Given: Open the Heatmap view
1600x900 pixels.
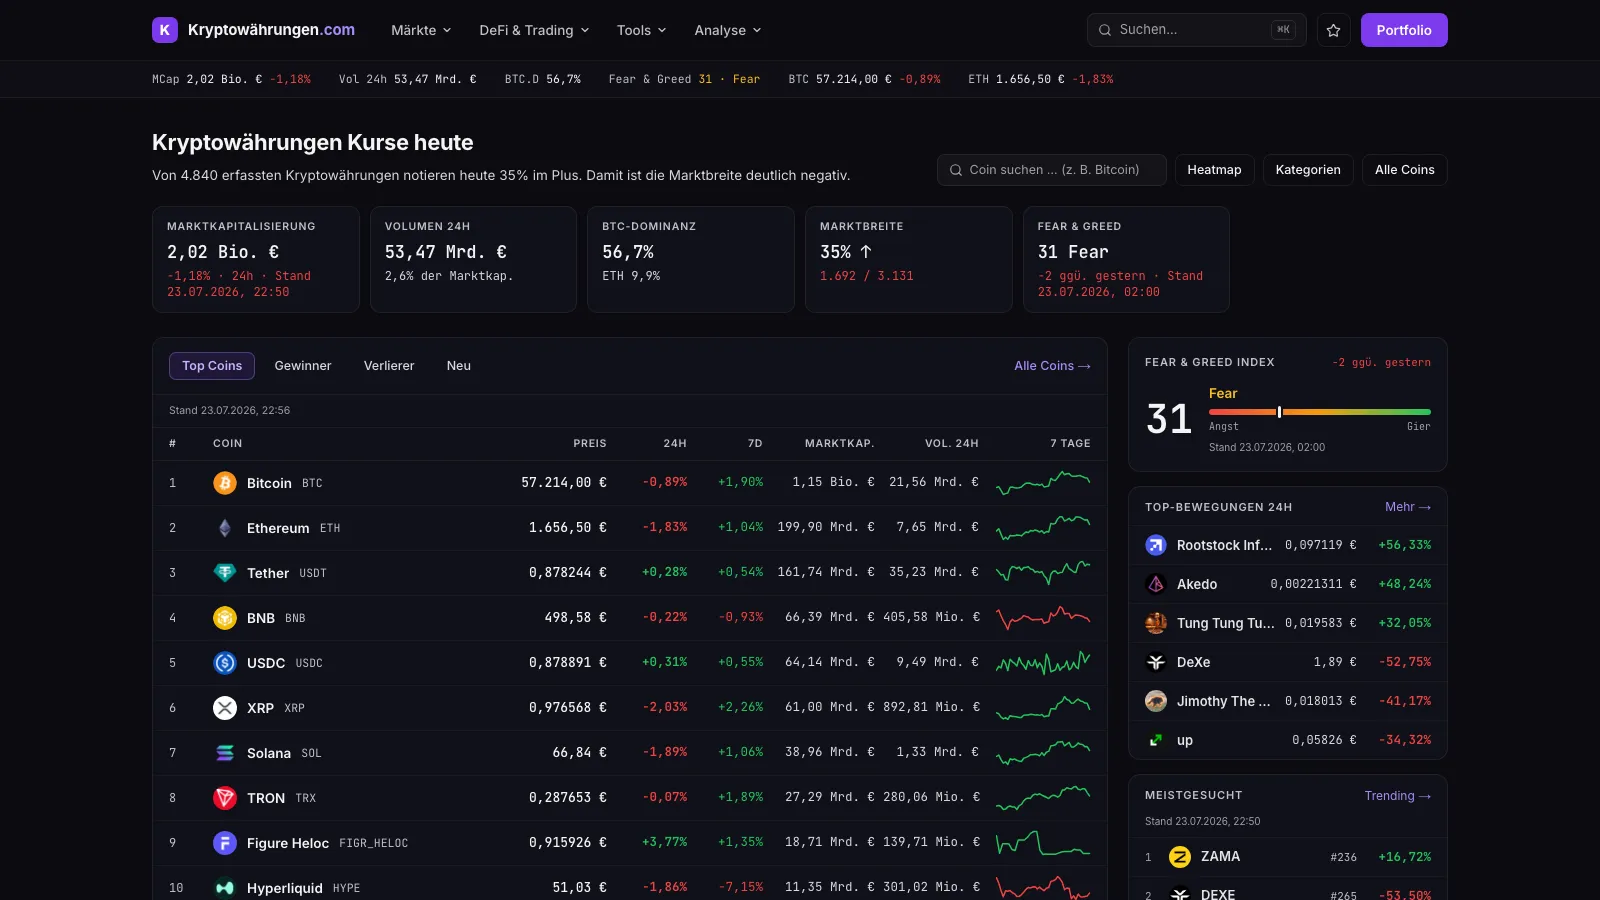Looking at the screenshot, I should click(1214, 170).
